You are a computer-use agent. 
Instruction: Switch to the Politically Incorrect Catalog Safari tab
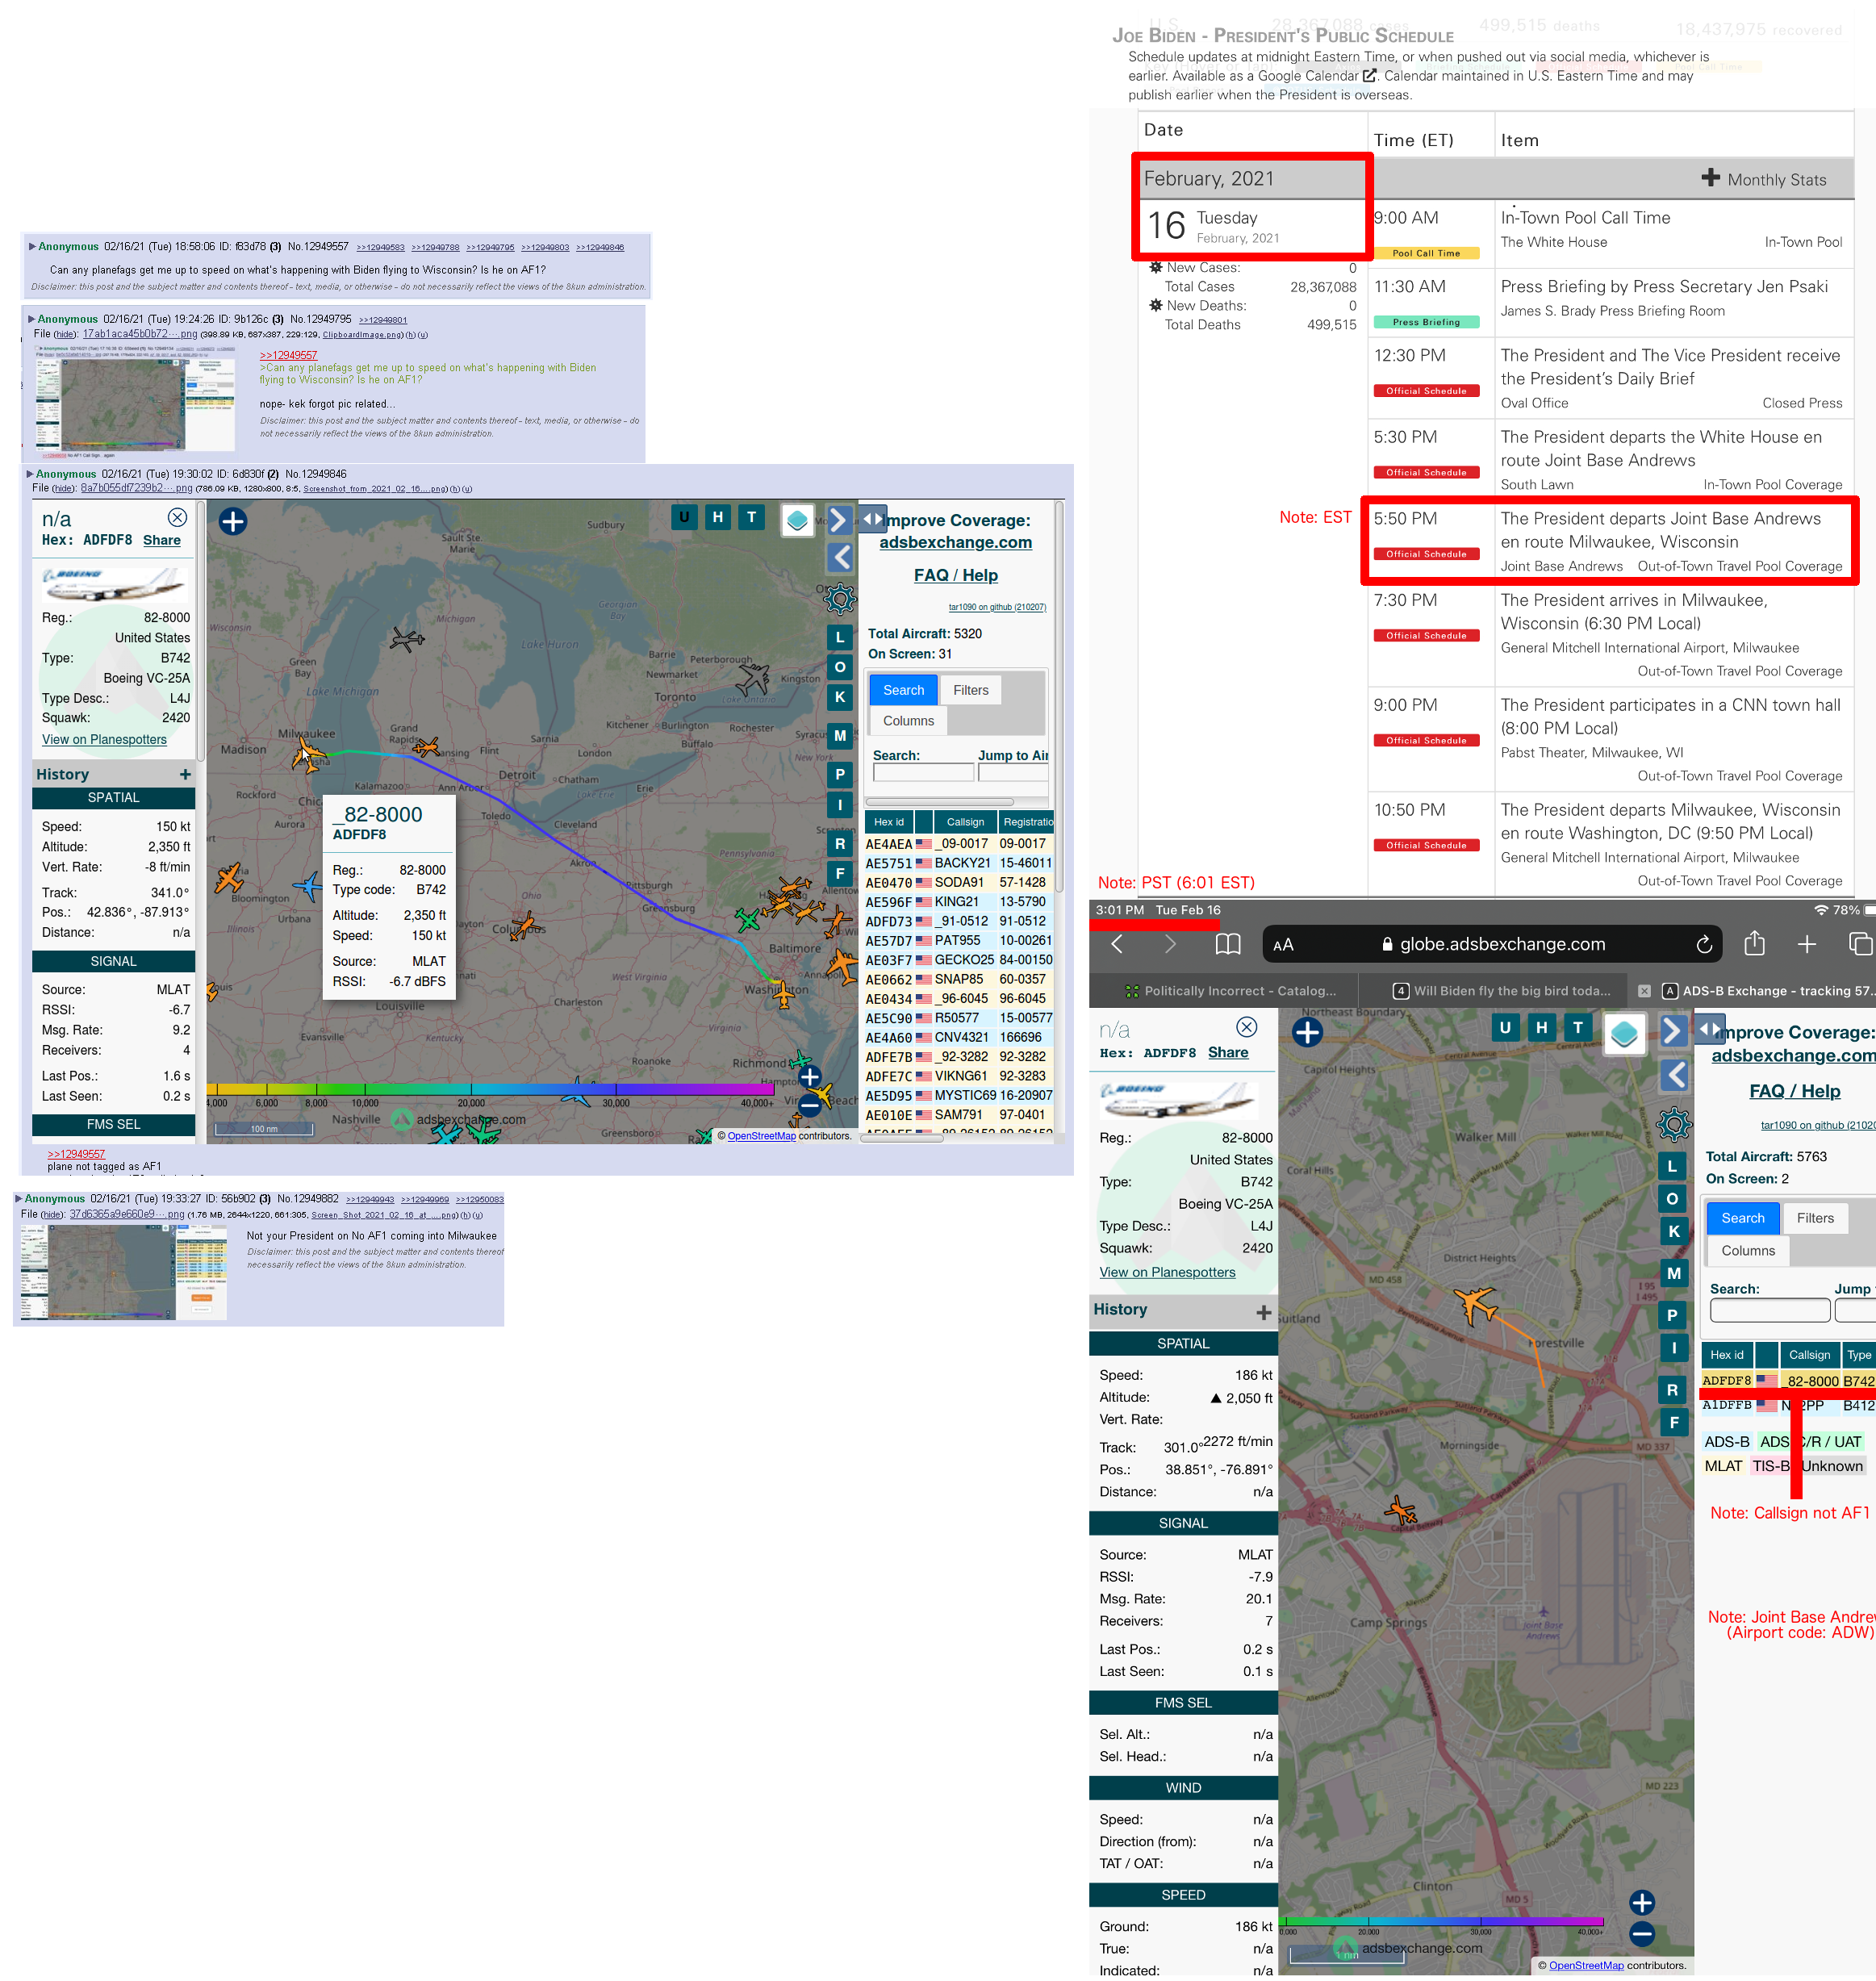[1231, 991]
